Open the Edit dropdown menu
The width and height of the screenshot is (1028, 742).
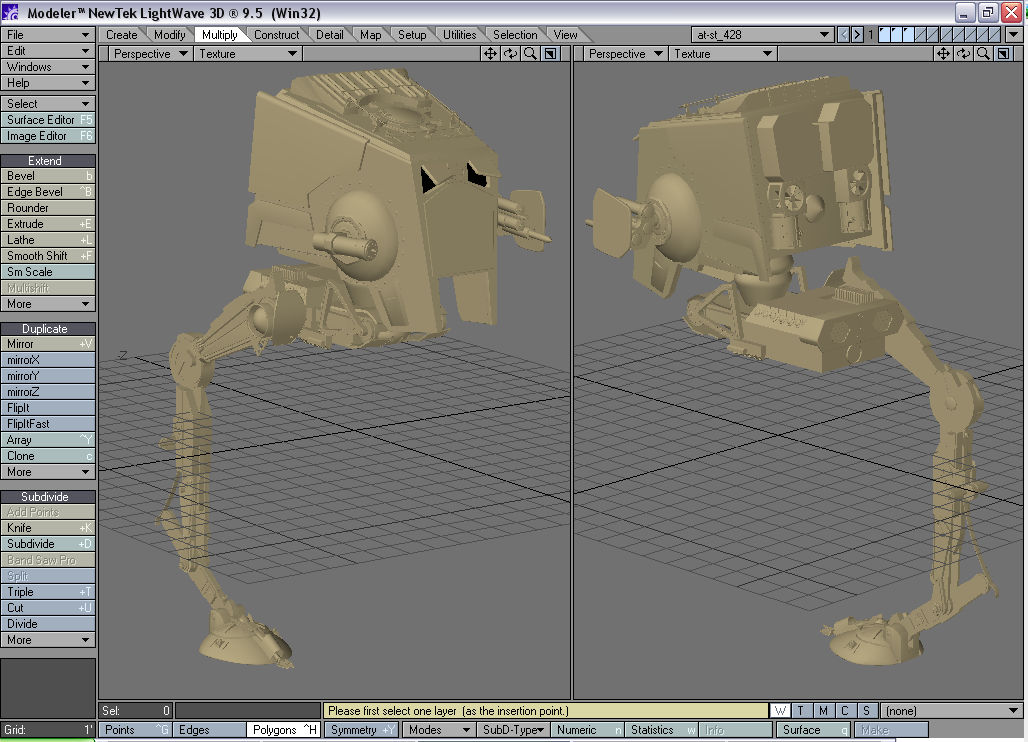tap(48, 50)
